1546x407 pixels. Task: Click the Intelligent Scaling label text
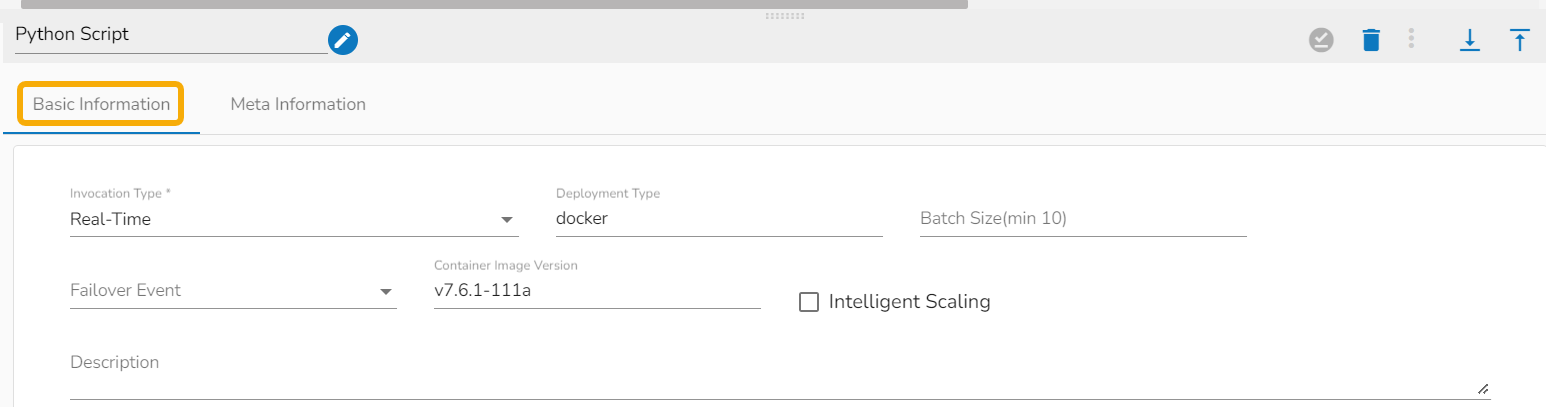909,301
